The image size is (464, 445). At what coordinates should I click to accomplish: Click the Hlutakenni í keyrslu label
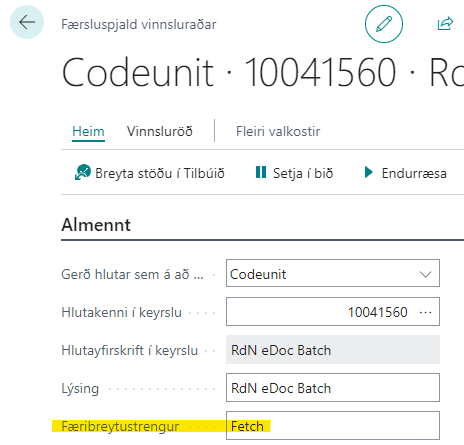coord(121,312)
